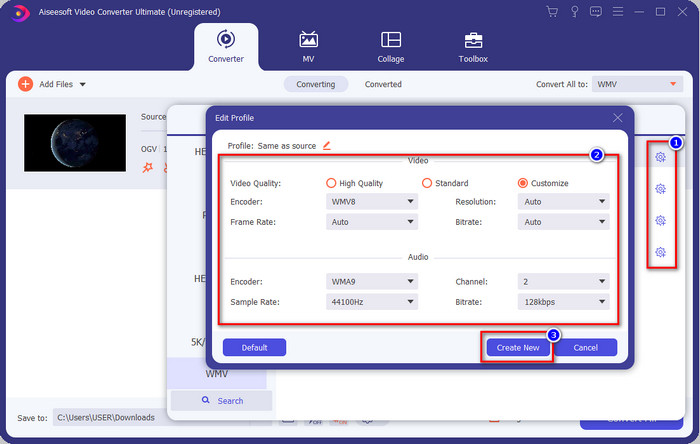
Task: Click the register key icon
Action: (x=575, y=12)
